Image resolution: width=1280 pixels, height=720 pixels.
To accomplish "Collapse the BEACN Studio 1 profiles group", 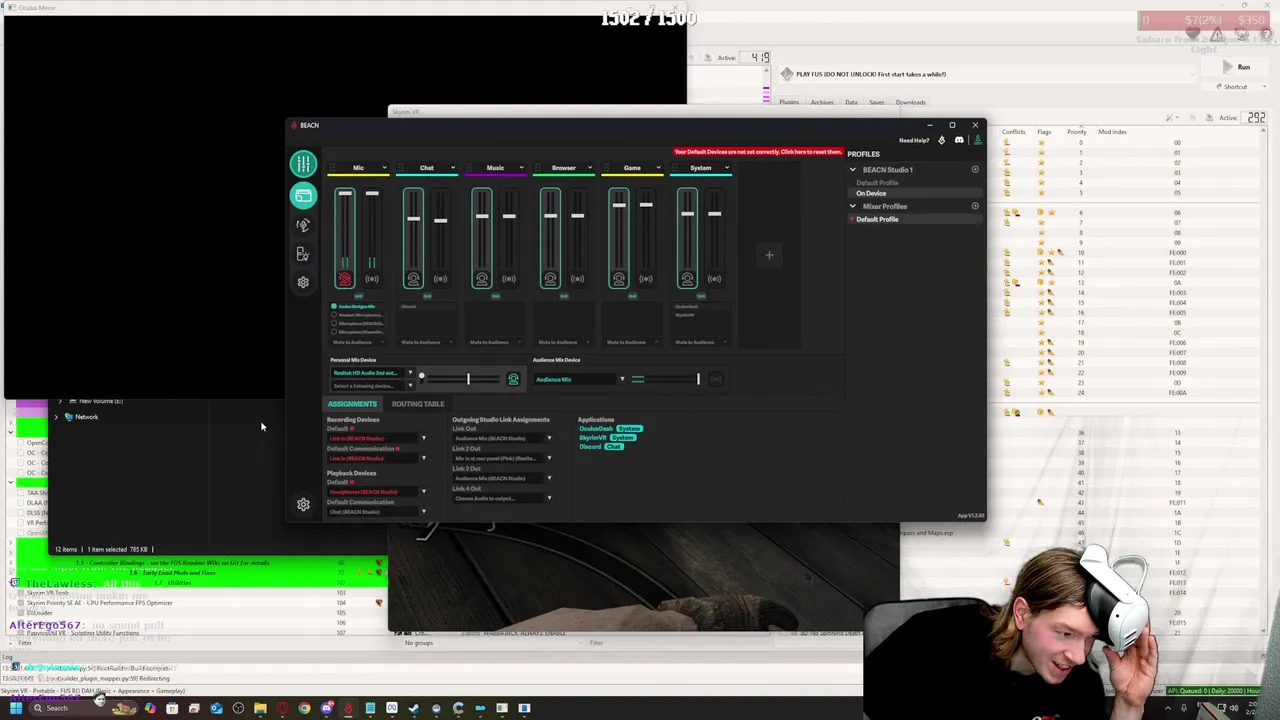I will pyautogui.click(x=853, y=169).
